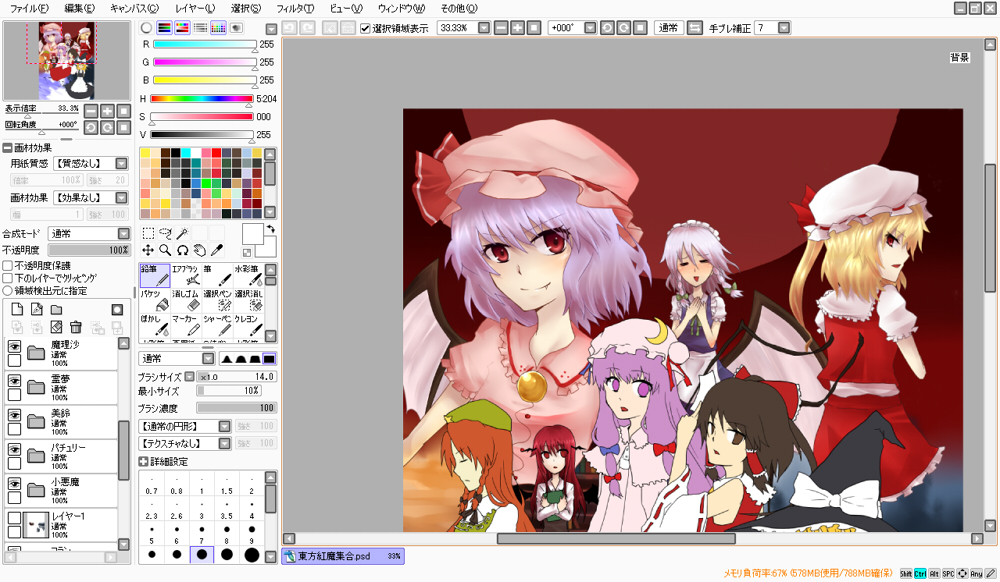The image size is (1000, 582).
Task: Hide the 美鈴 layer folder
Action: 14,415
